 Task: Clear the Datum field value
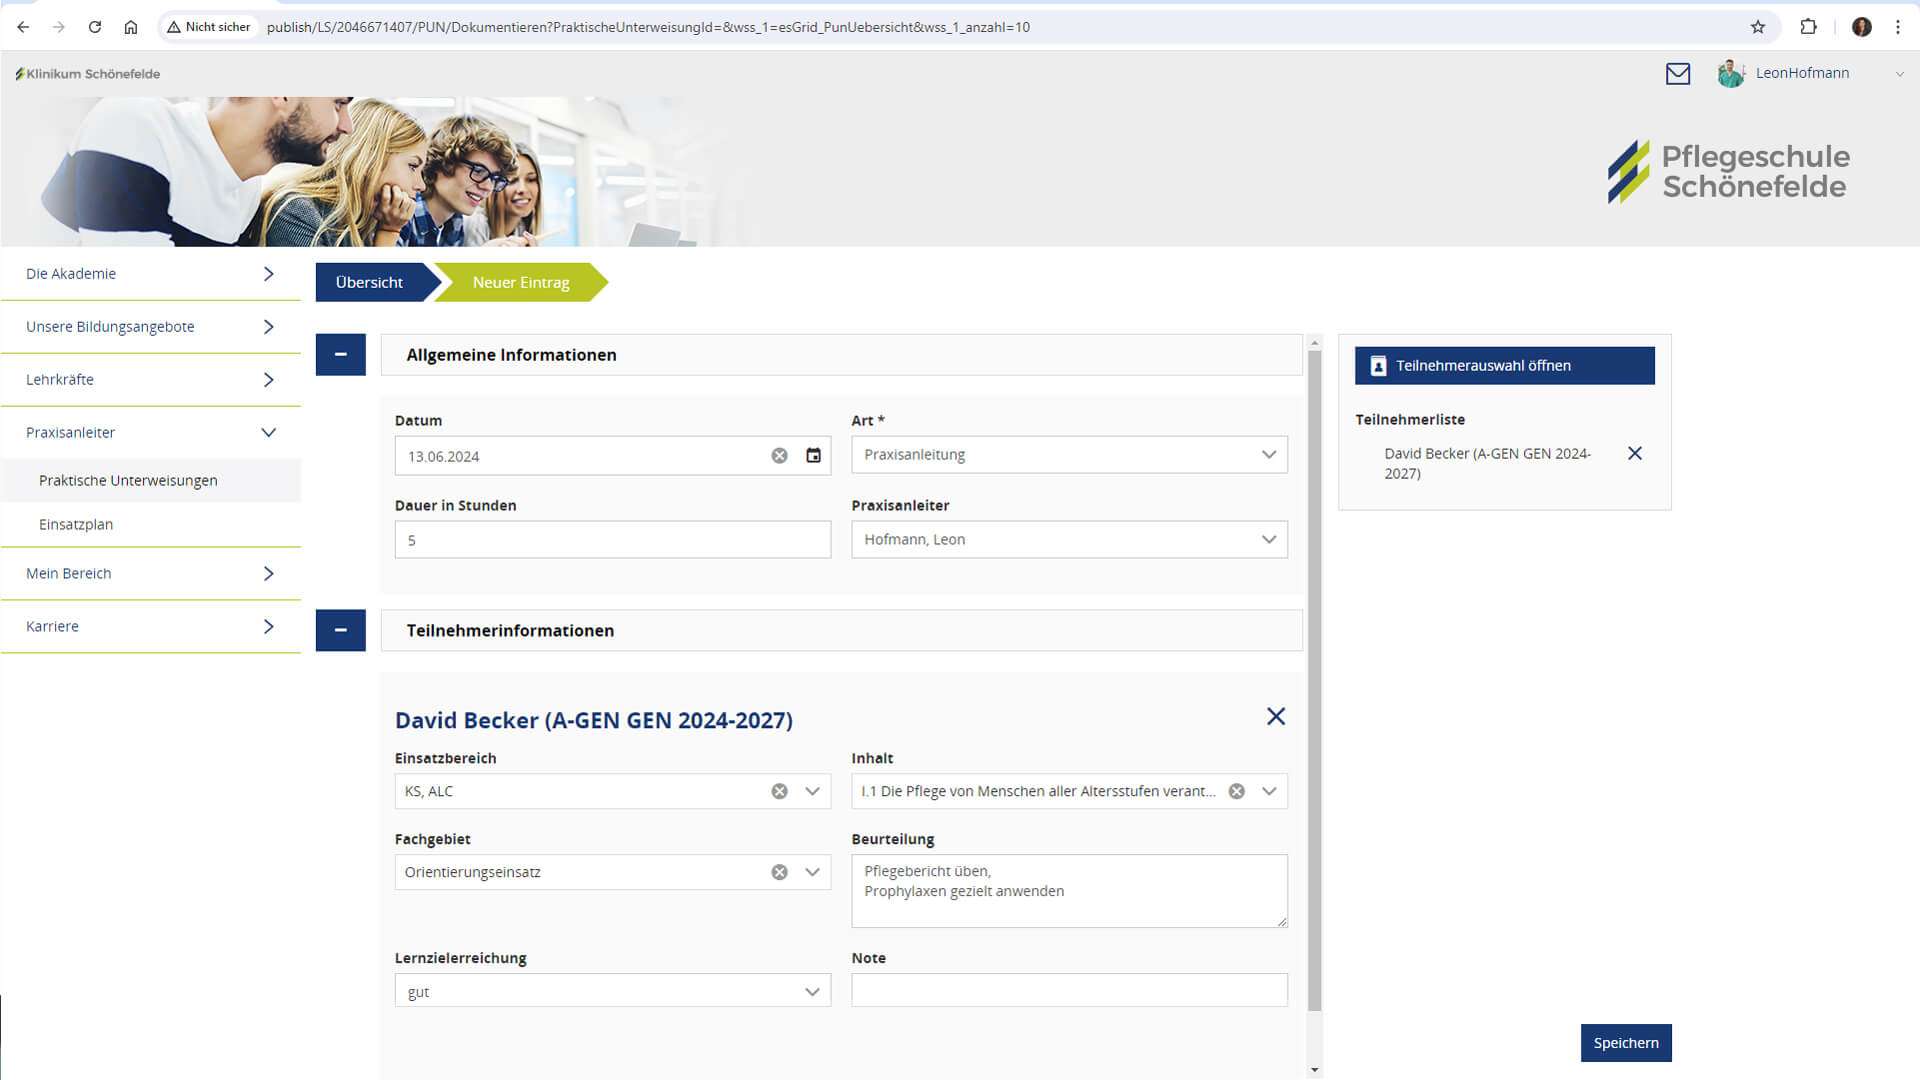[x=779, y=456]
